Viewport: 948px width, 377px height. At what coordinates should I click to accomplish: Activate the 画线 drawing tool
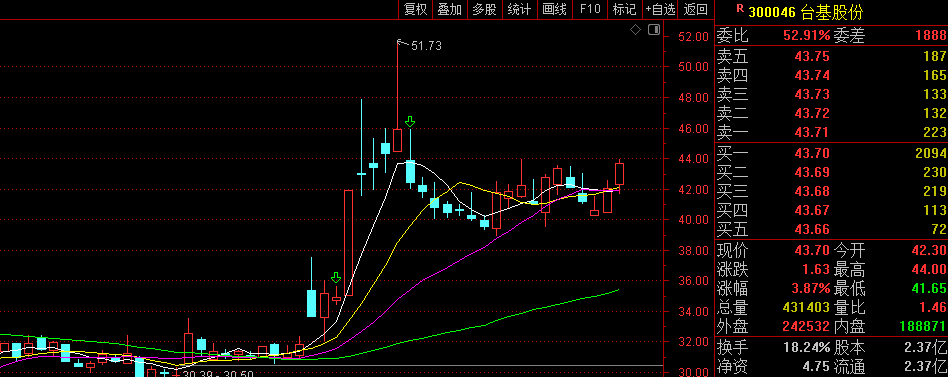pyautogui.click(x=554, y=9)
